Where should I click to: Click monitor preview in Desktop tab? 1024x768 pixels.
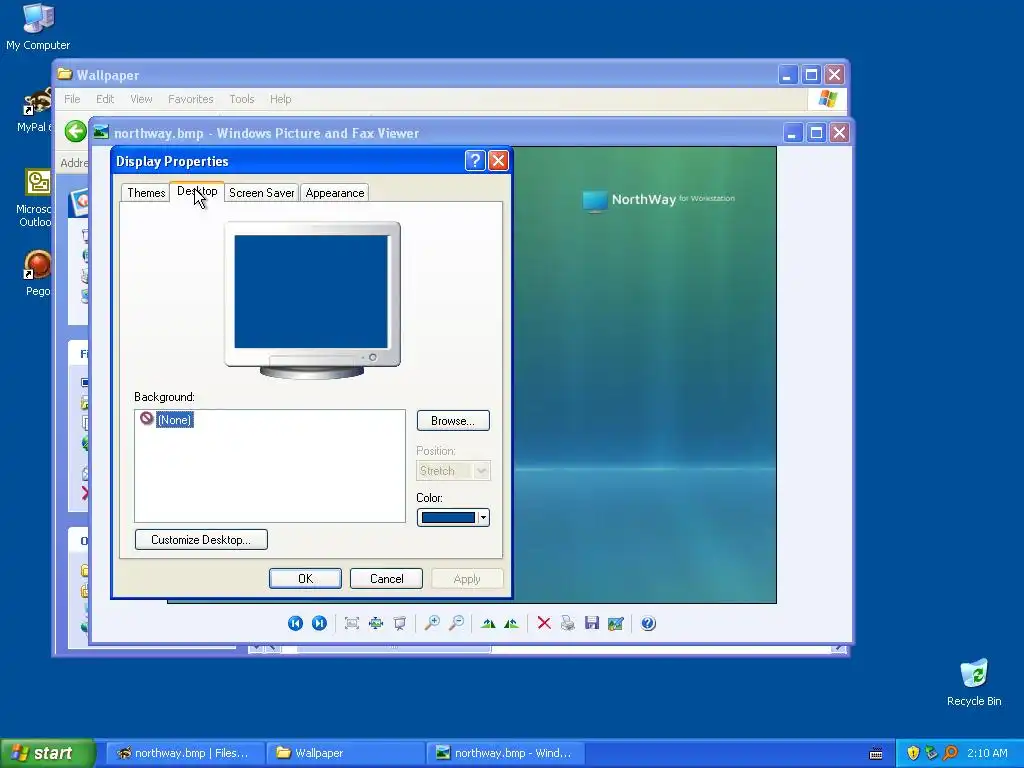[312, 300]
